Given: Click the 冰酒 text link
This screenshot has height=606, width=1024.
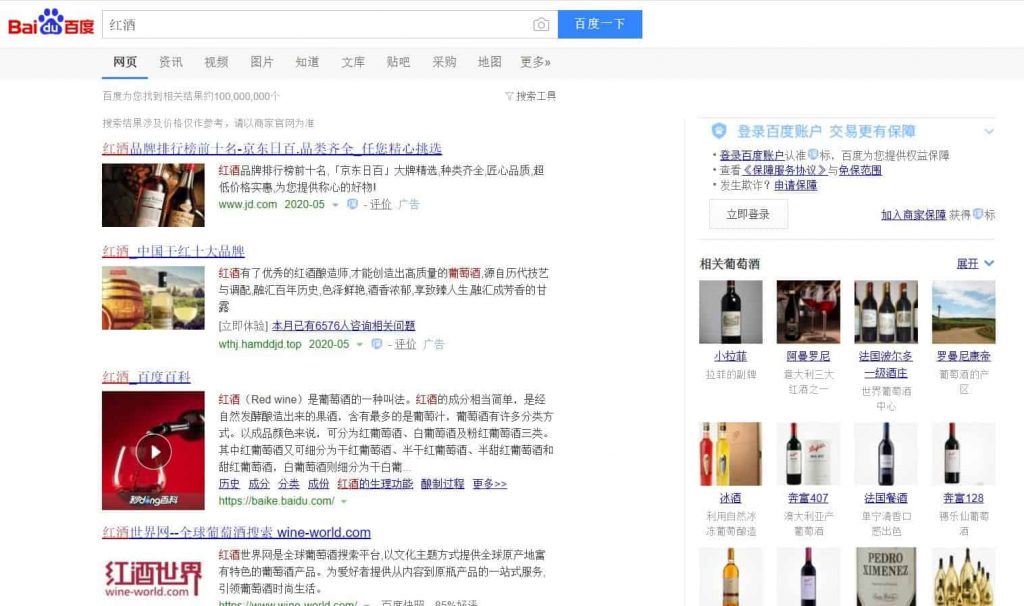Looking at the screenshot, I should [731, 498].
